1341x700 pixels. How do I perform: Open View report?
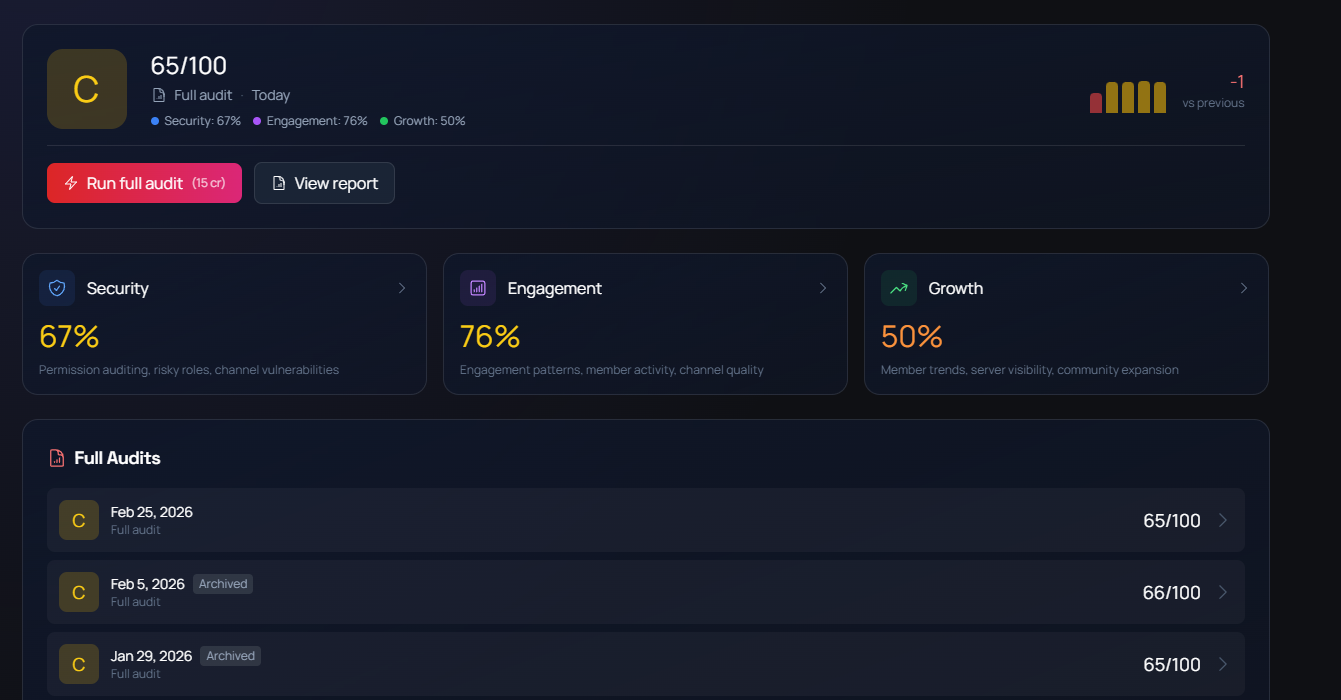tap(324, 183)
